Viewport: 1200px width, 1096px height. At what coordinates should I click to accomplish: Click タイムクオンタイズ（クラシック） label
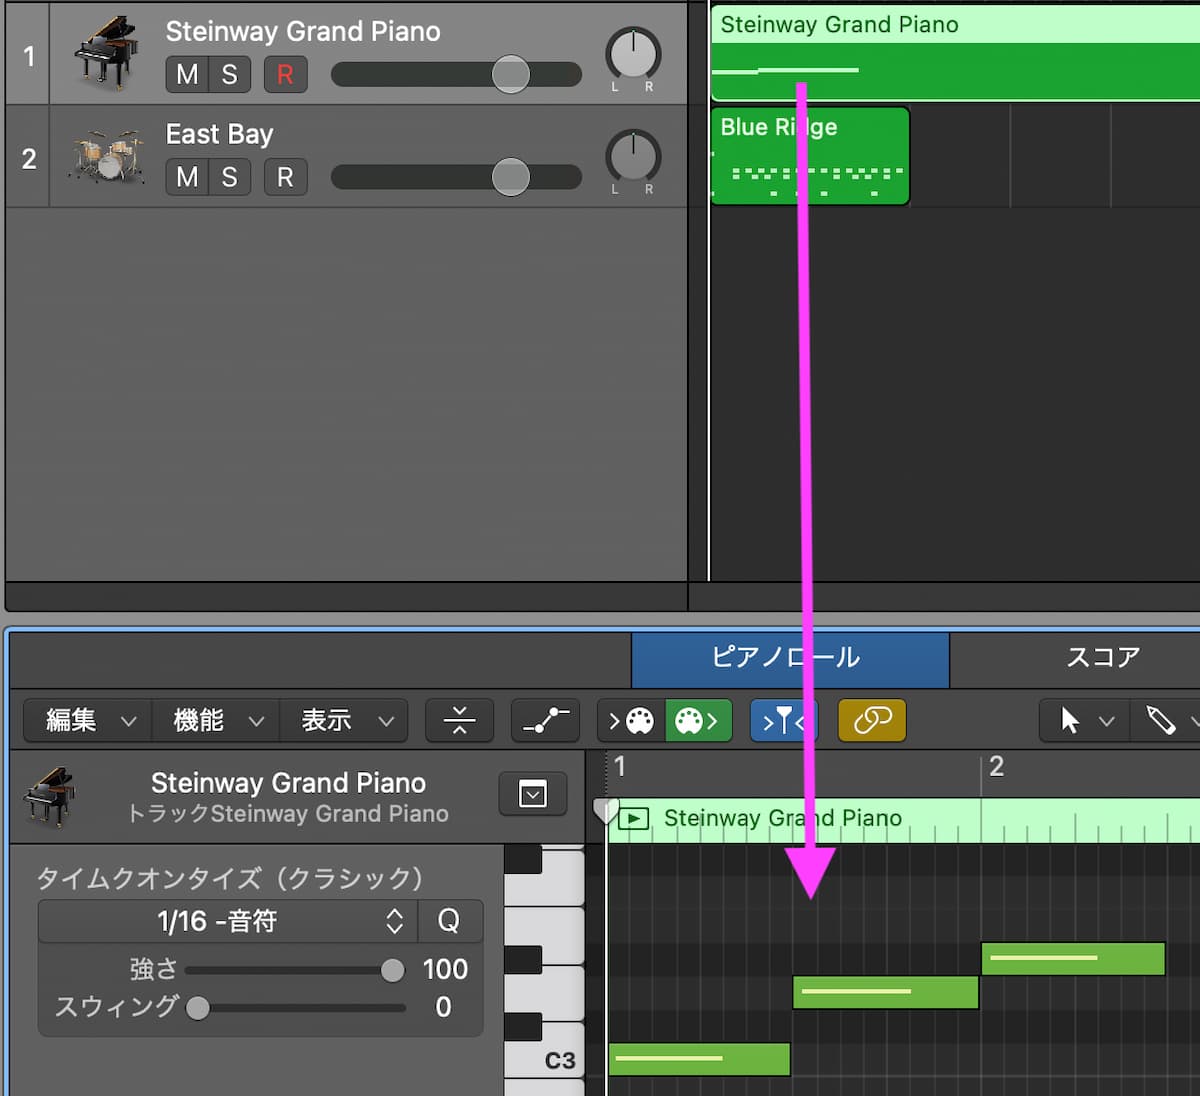[x=230, y=878]
